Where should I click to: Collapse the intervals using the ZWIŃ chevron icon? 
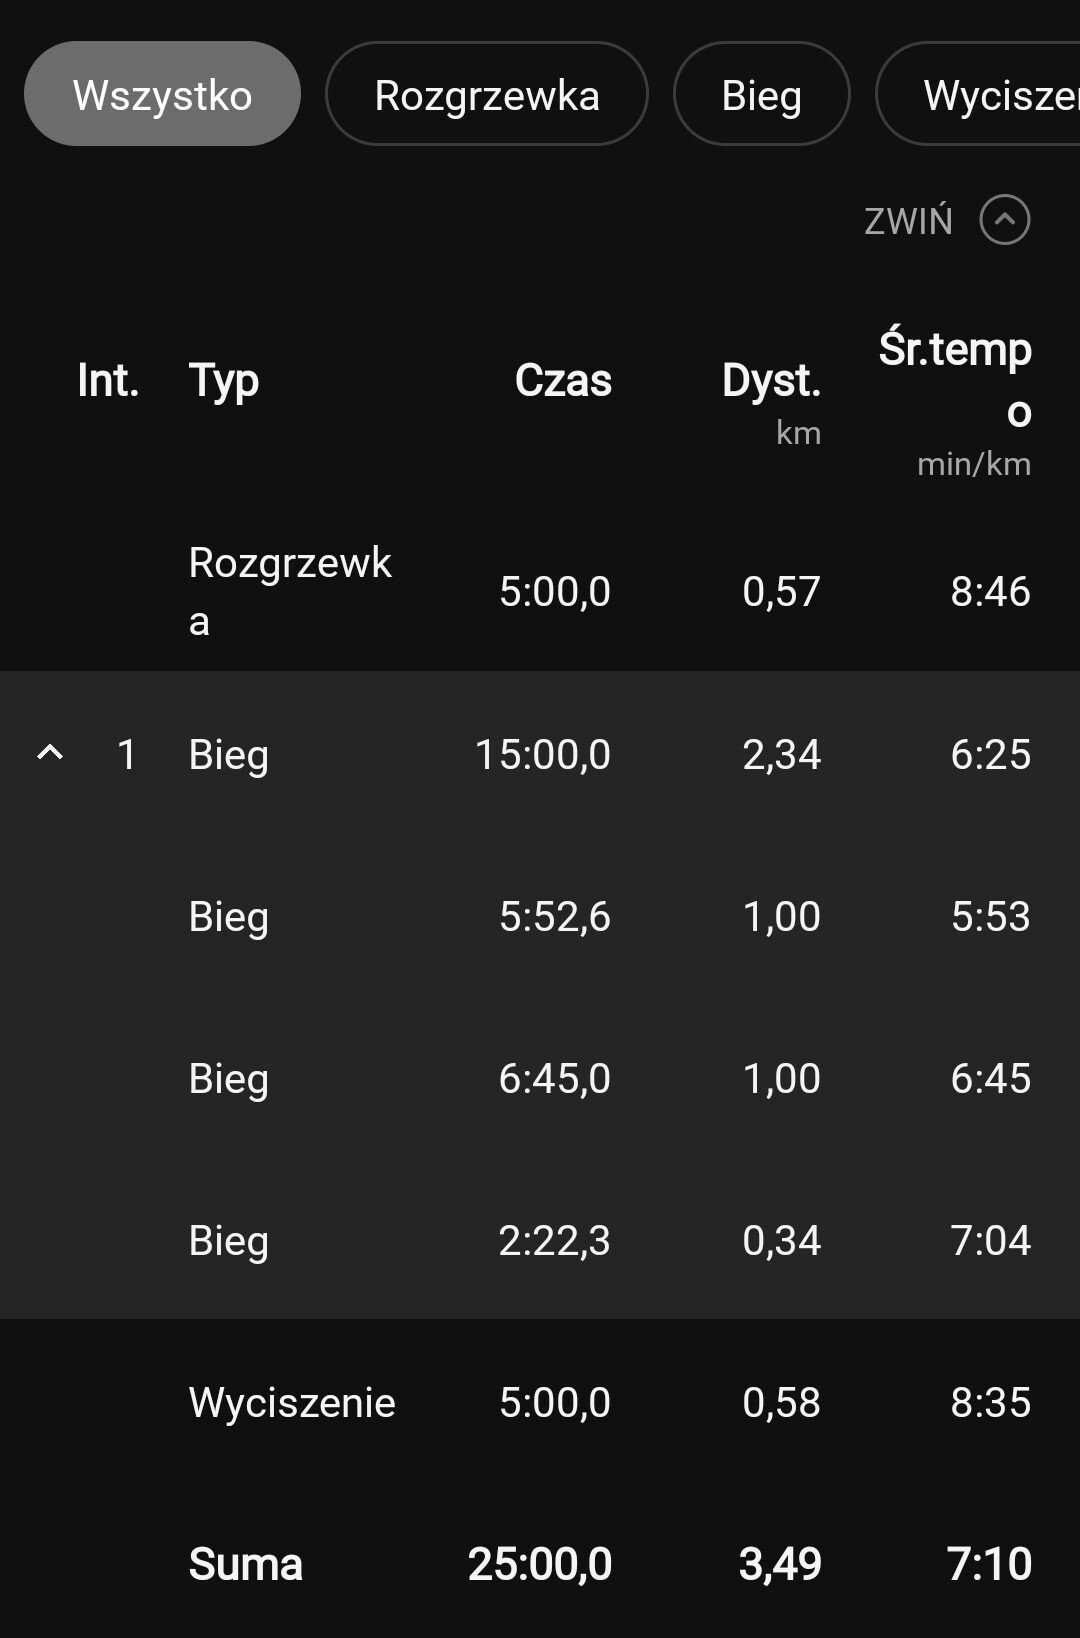point(1004,220)
